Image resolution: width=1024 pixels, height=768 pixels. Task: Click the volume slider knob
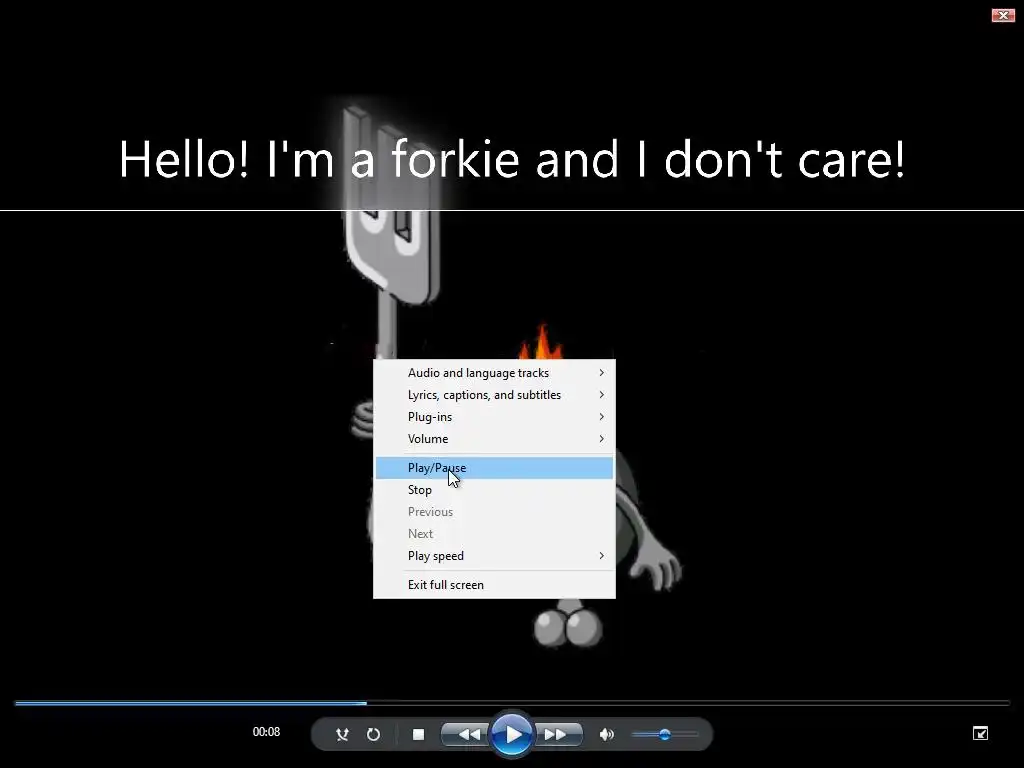tap(664, 734)
